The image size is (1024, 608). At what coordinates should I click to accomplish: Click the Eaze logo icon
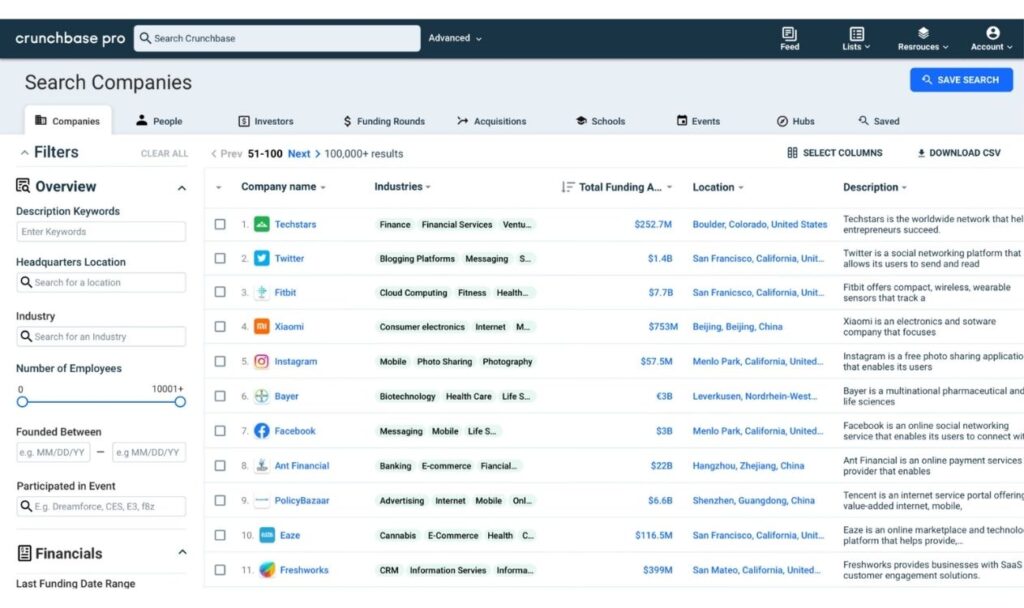pyautogui.click(x=266, y=535)
